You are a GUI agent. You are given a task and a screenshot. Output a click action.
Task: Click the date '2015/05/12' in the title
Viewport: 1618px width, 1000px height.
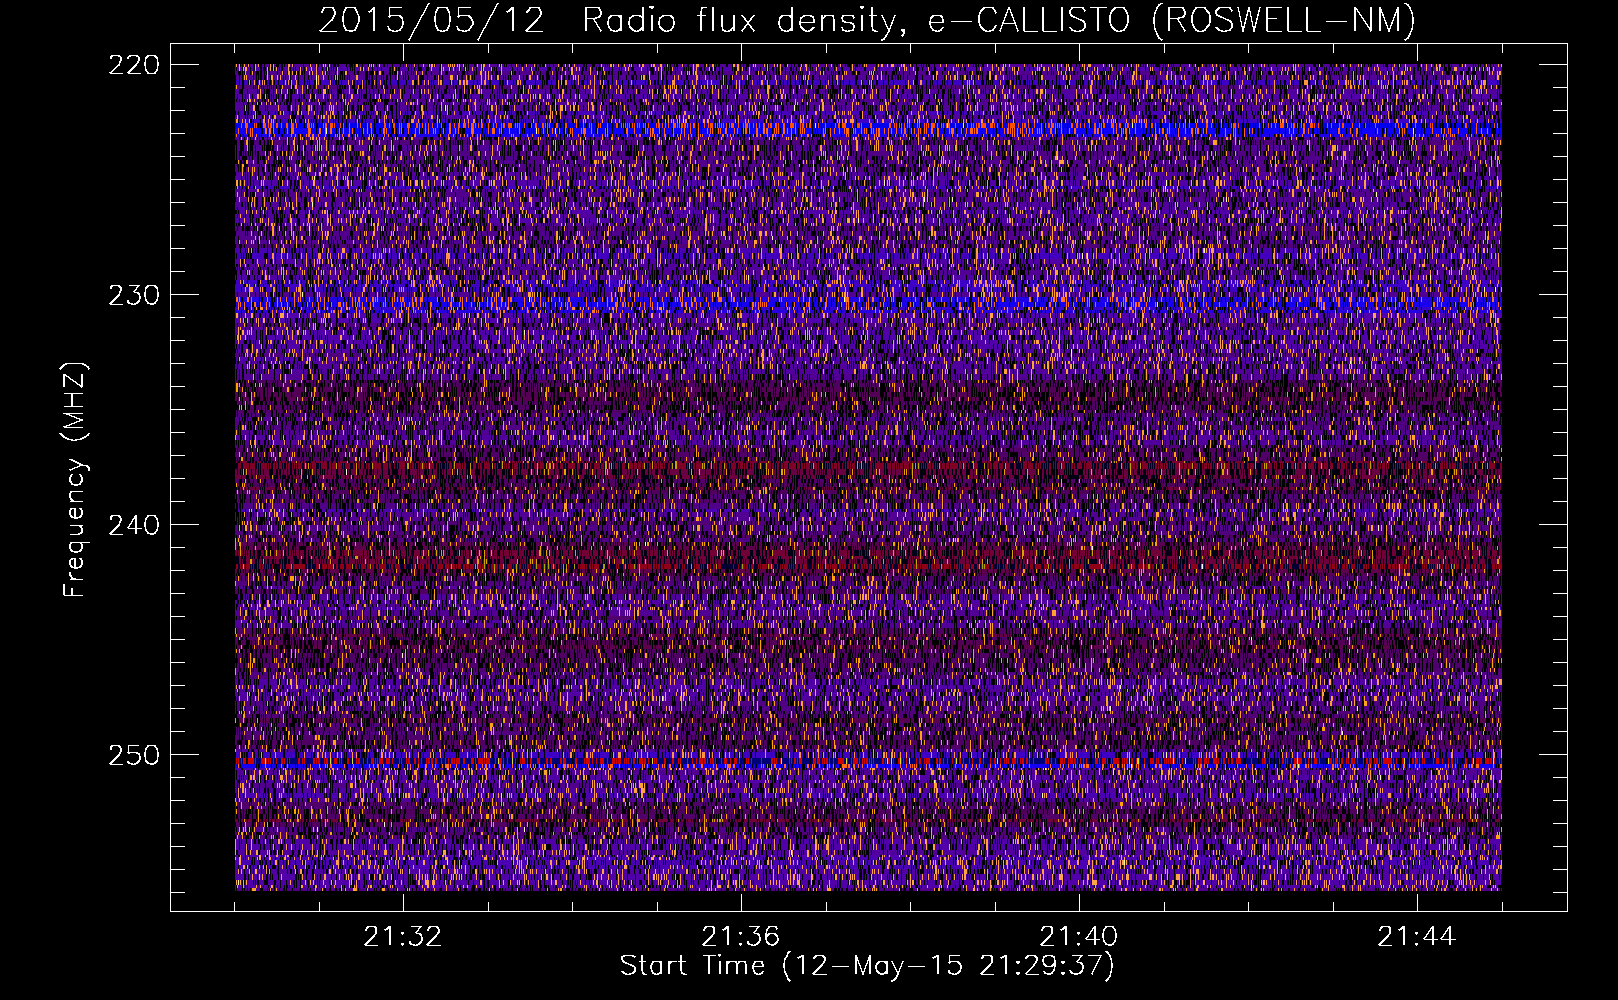point(432,20)
